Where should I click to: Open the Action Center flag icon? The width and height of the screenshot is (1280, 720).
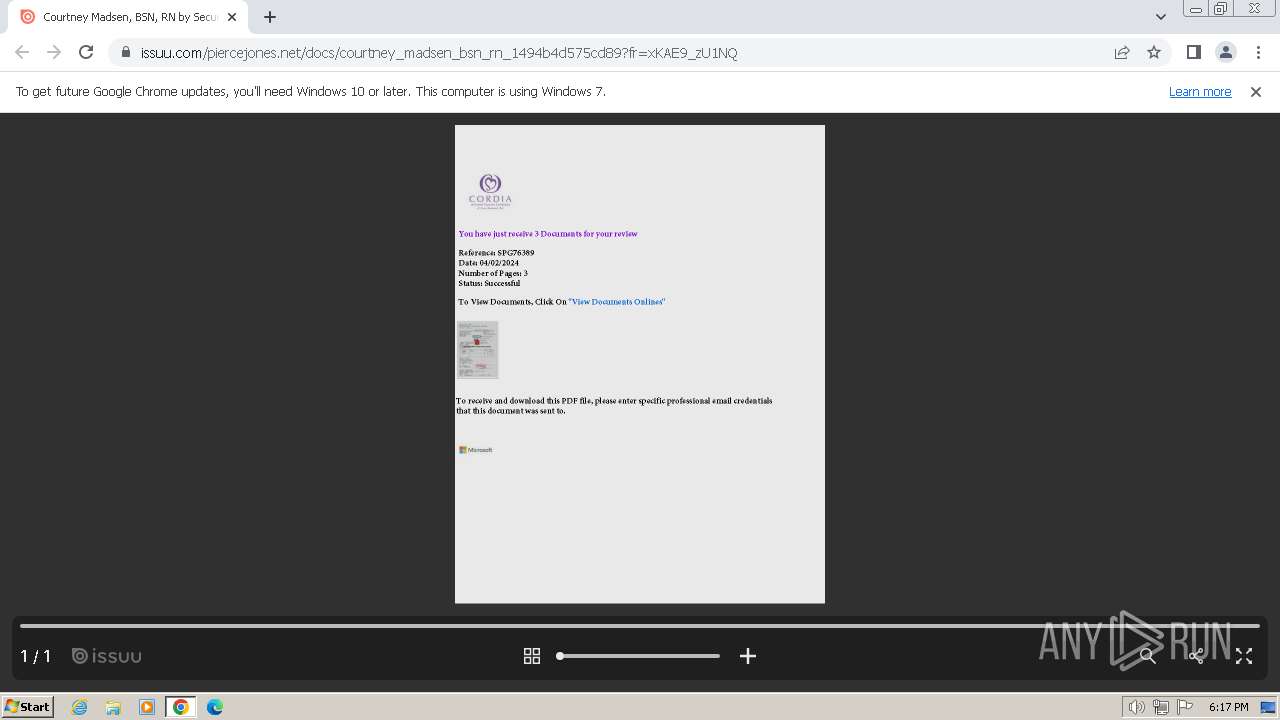1185,707
